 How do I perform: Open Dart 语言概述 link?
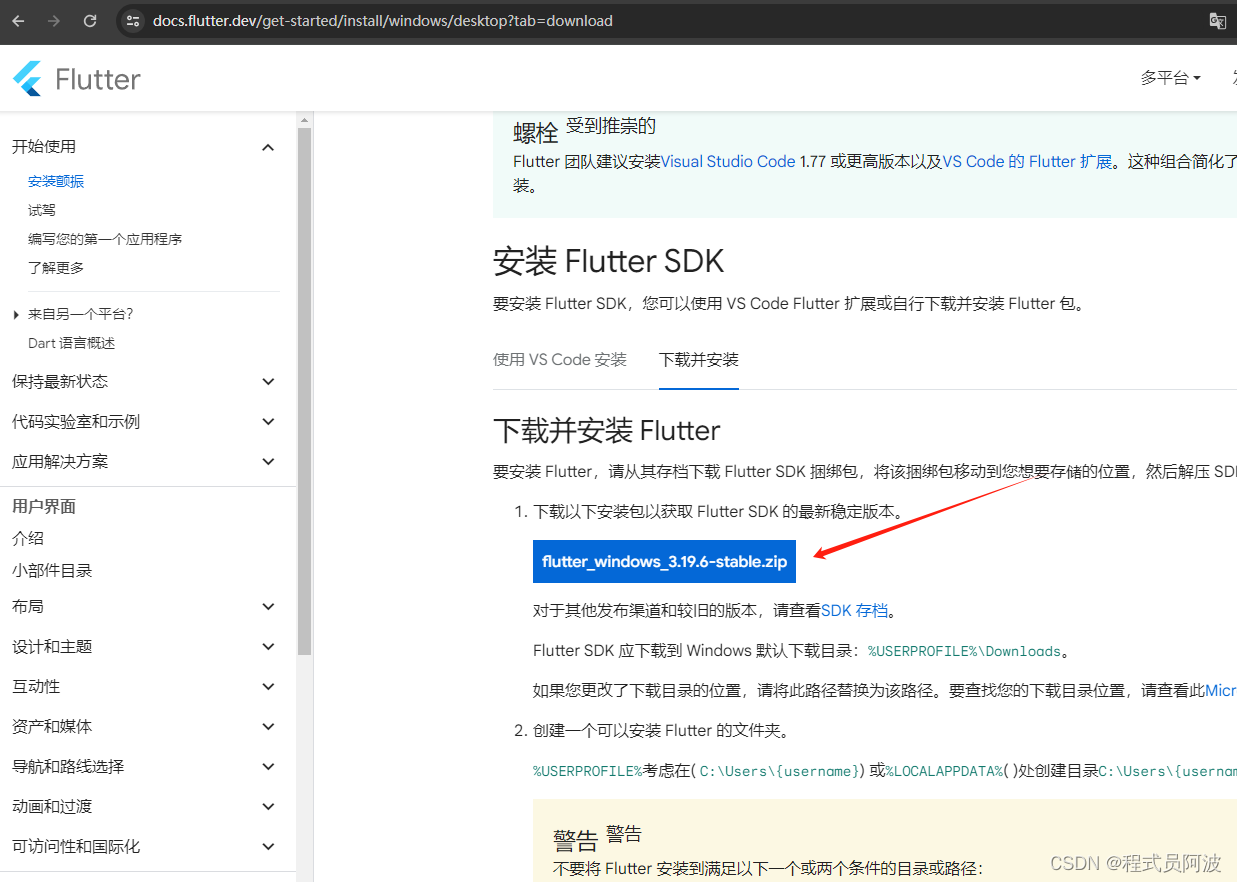pos(72,343)
